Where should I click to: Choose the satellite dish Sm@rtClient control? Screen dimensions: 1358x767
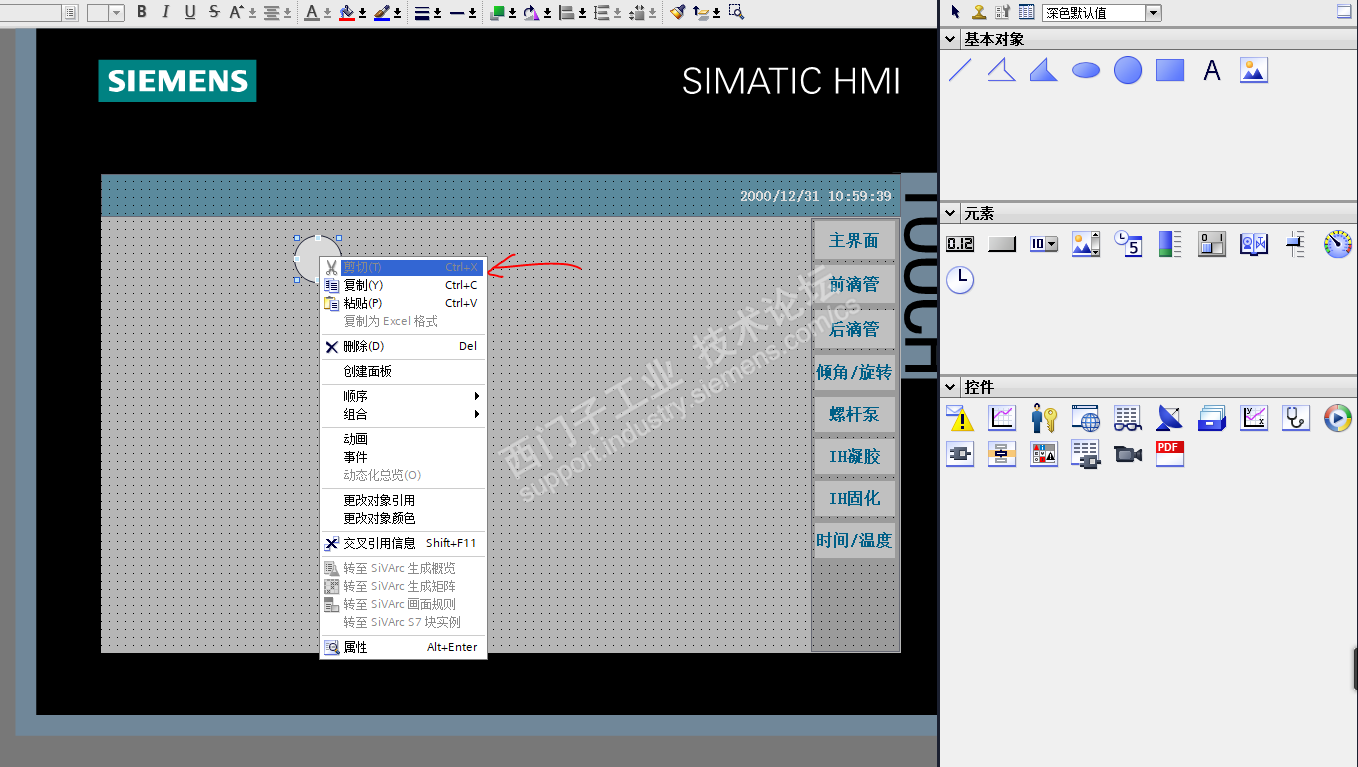[1170, 418]
